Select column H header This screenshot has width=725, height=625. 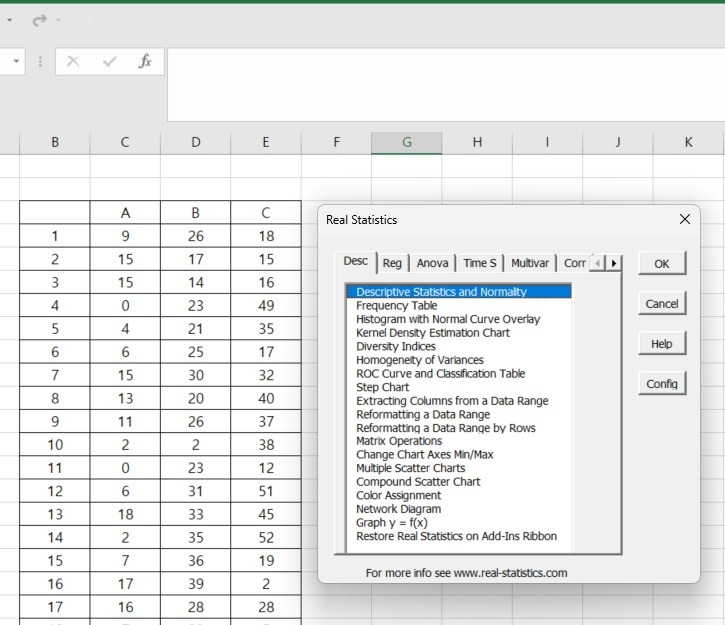477,142
